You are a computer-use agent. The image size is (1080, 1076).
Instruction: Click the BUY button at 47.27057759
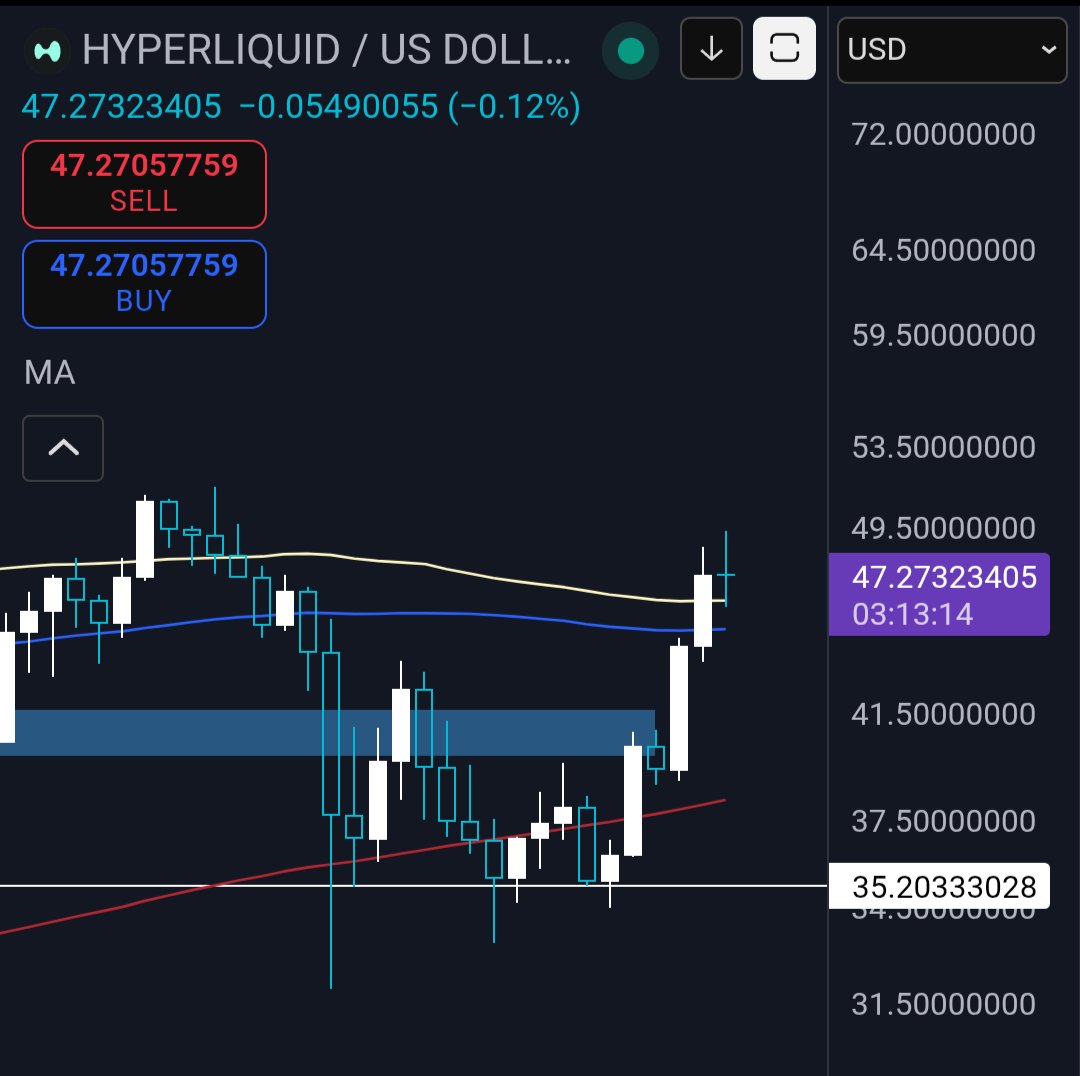(x=144, y=284)
